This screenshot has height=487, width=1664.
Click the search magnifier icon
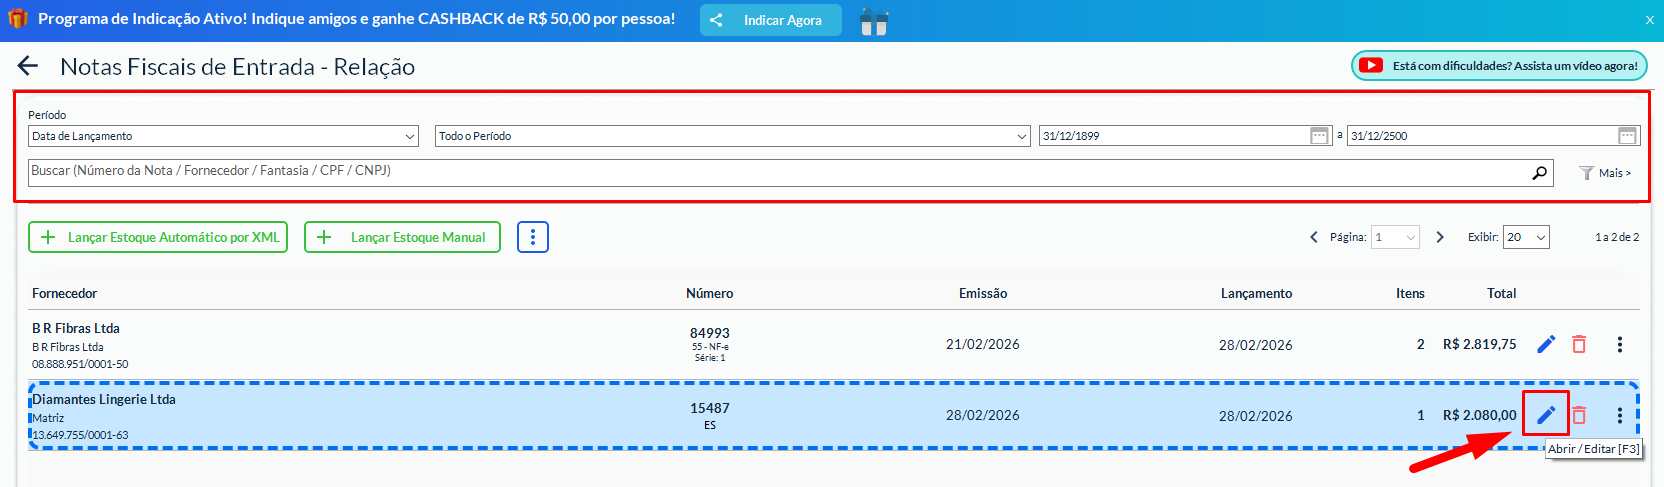point(1539,173)
